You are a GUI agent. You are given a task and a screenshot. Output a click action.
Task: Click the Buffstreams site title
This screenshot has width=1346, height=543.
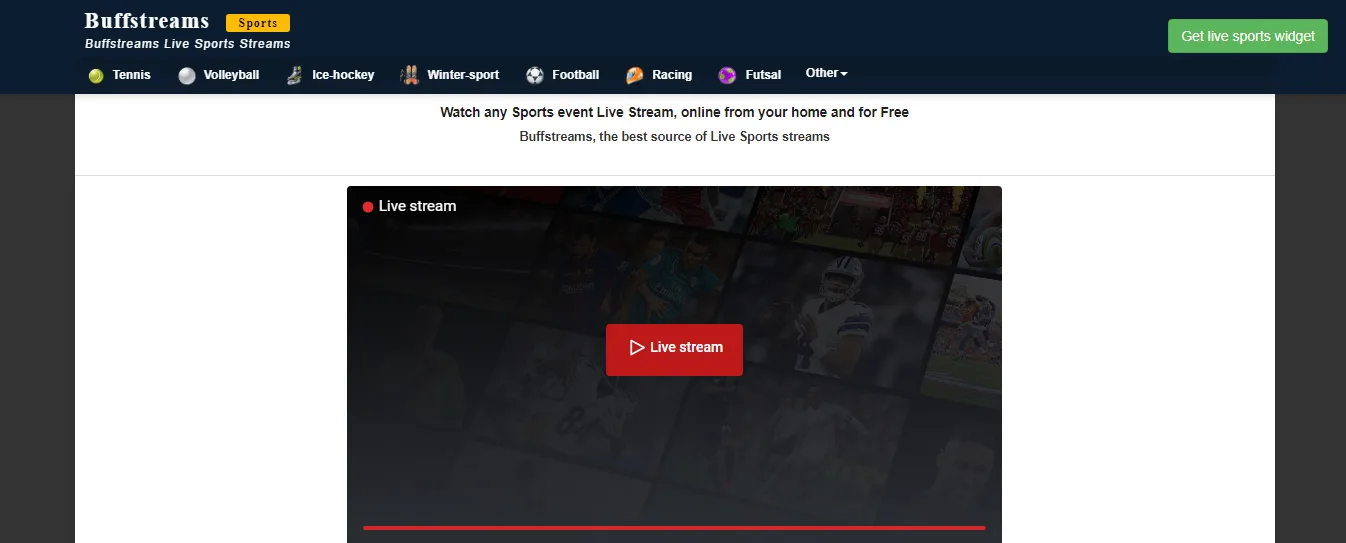coord(147,21)
